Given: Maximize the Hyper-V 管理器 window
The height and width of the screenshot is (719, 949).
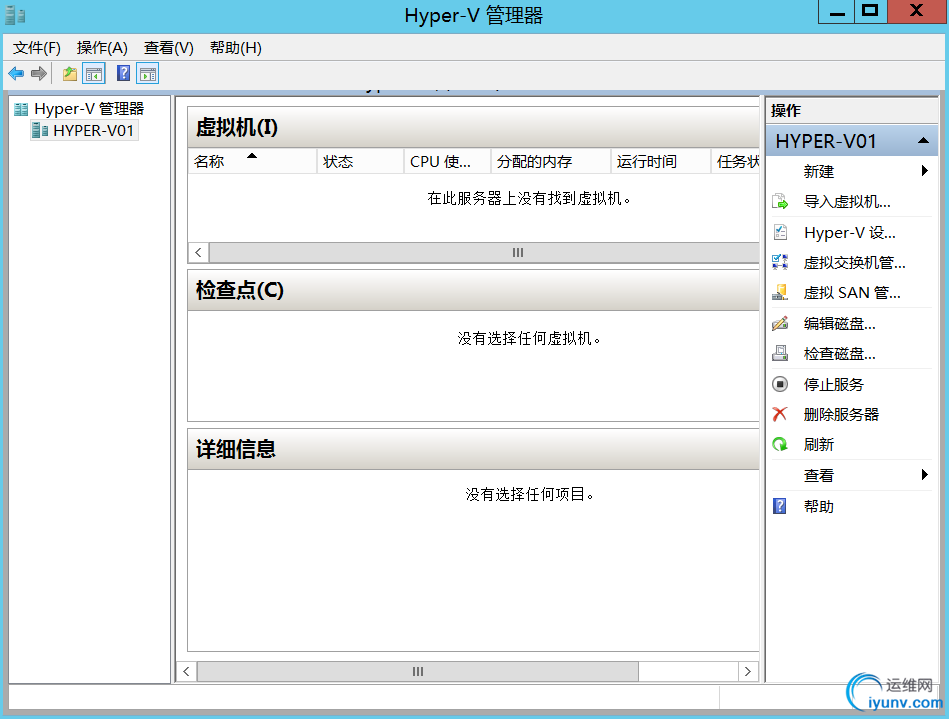Looking at the screenshot, I should coord(870,11).
